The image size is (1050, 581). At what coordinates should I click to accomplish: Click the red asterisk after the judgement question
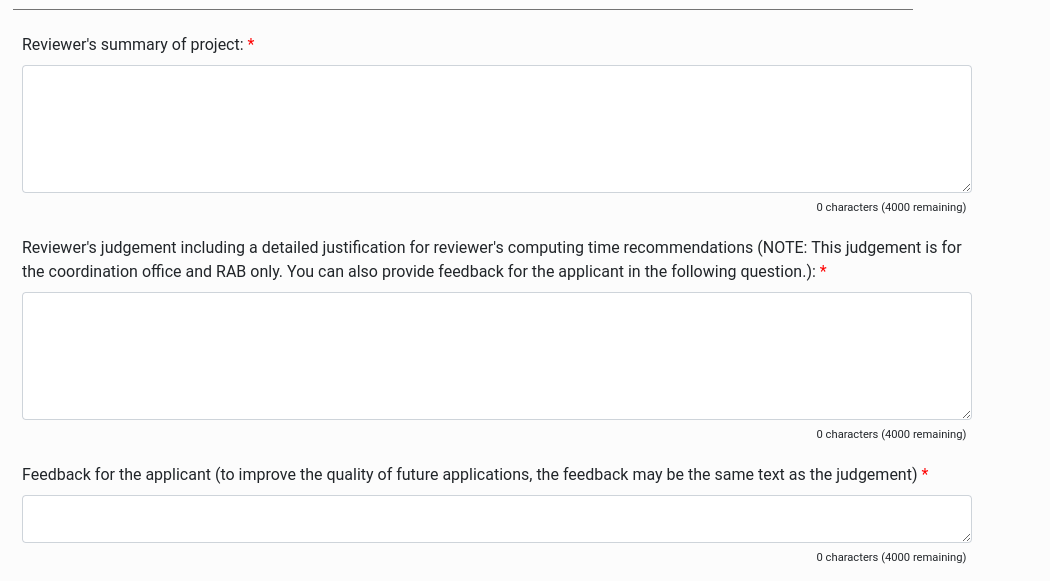(x=823, y=271)
